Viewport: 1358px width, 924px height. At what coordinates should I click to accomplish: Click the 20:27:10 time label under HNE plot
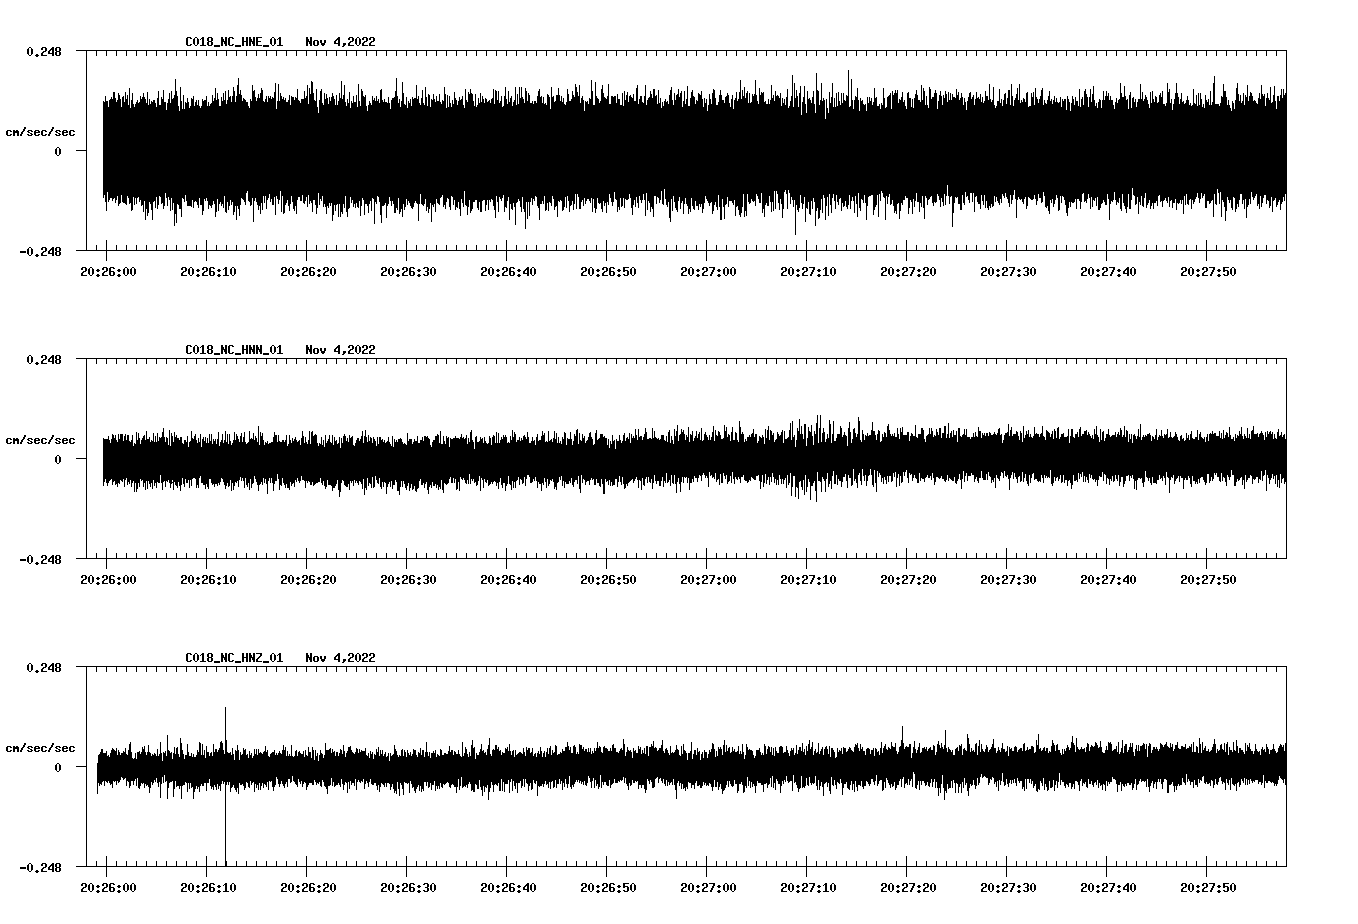[808, 272]
